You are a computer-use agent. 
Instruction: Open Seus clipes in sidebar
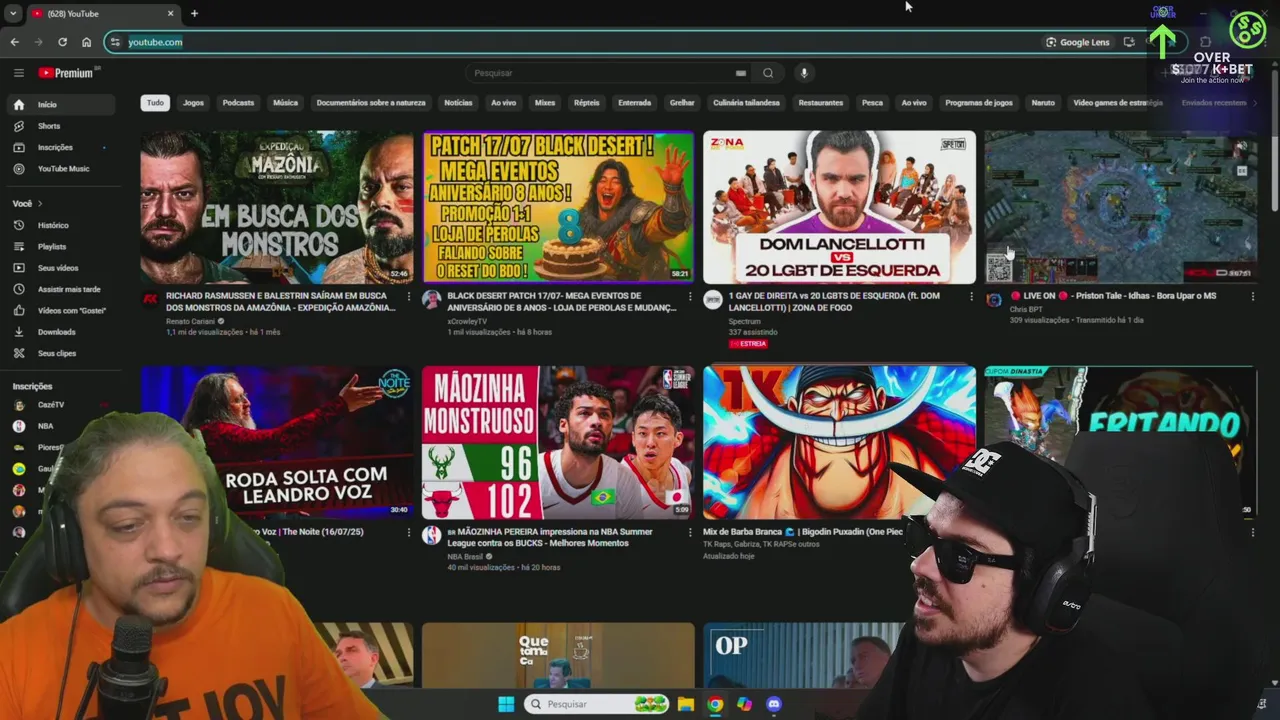(x=60, y=353)
